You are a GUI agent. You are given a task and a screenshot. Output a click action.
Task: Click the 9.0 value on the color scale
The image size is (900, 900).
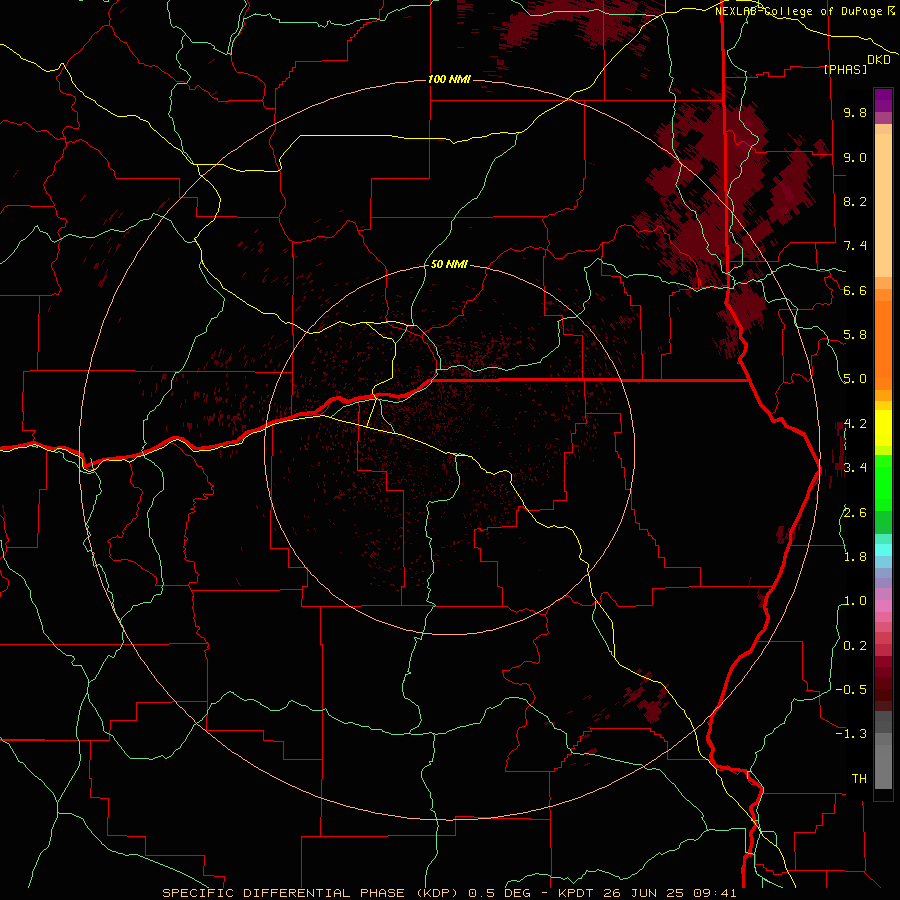(x=855, y=157)
